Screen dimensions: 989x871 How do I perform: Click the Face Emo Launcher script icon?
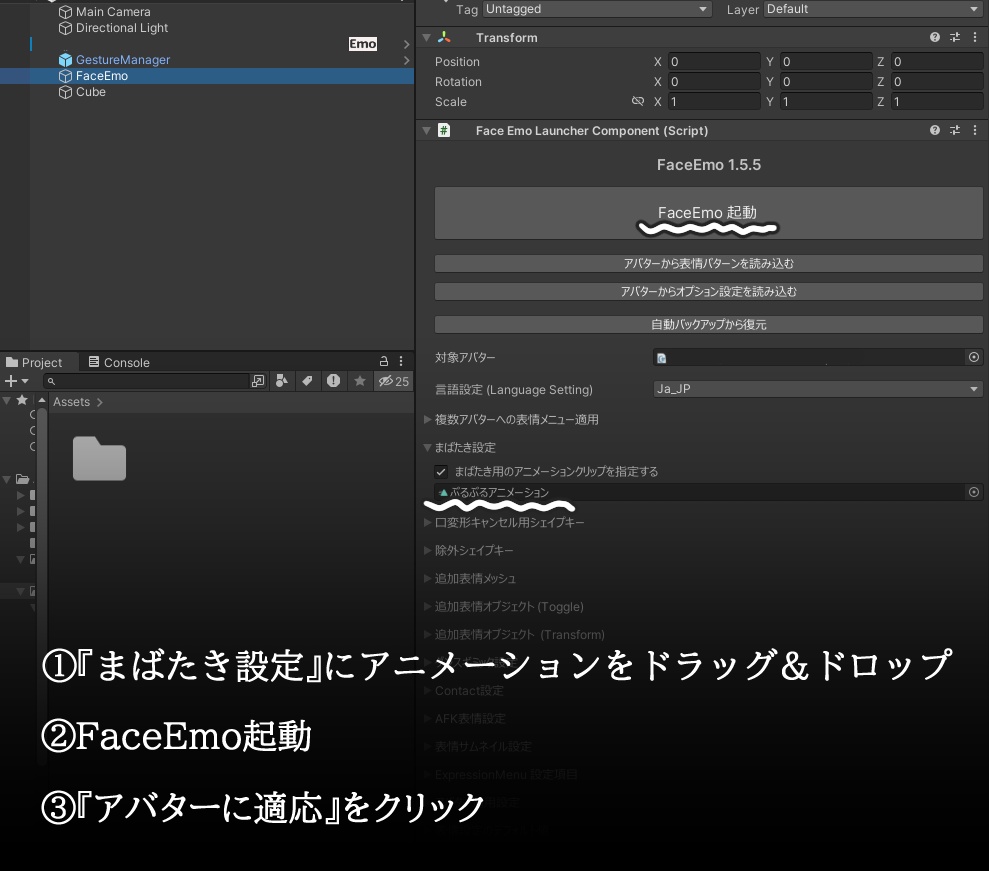pos(444,130)
